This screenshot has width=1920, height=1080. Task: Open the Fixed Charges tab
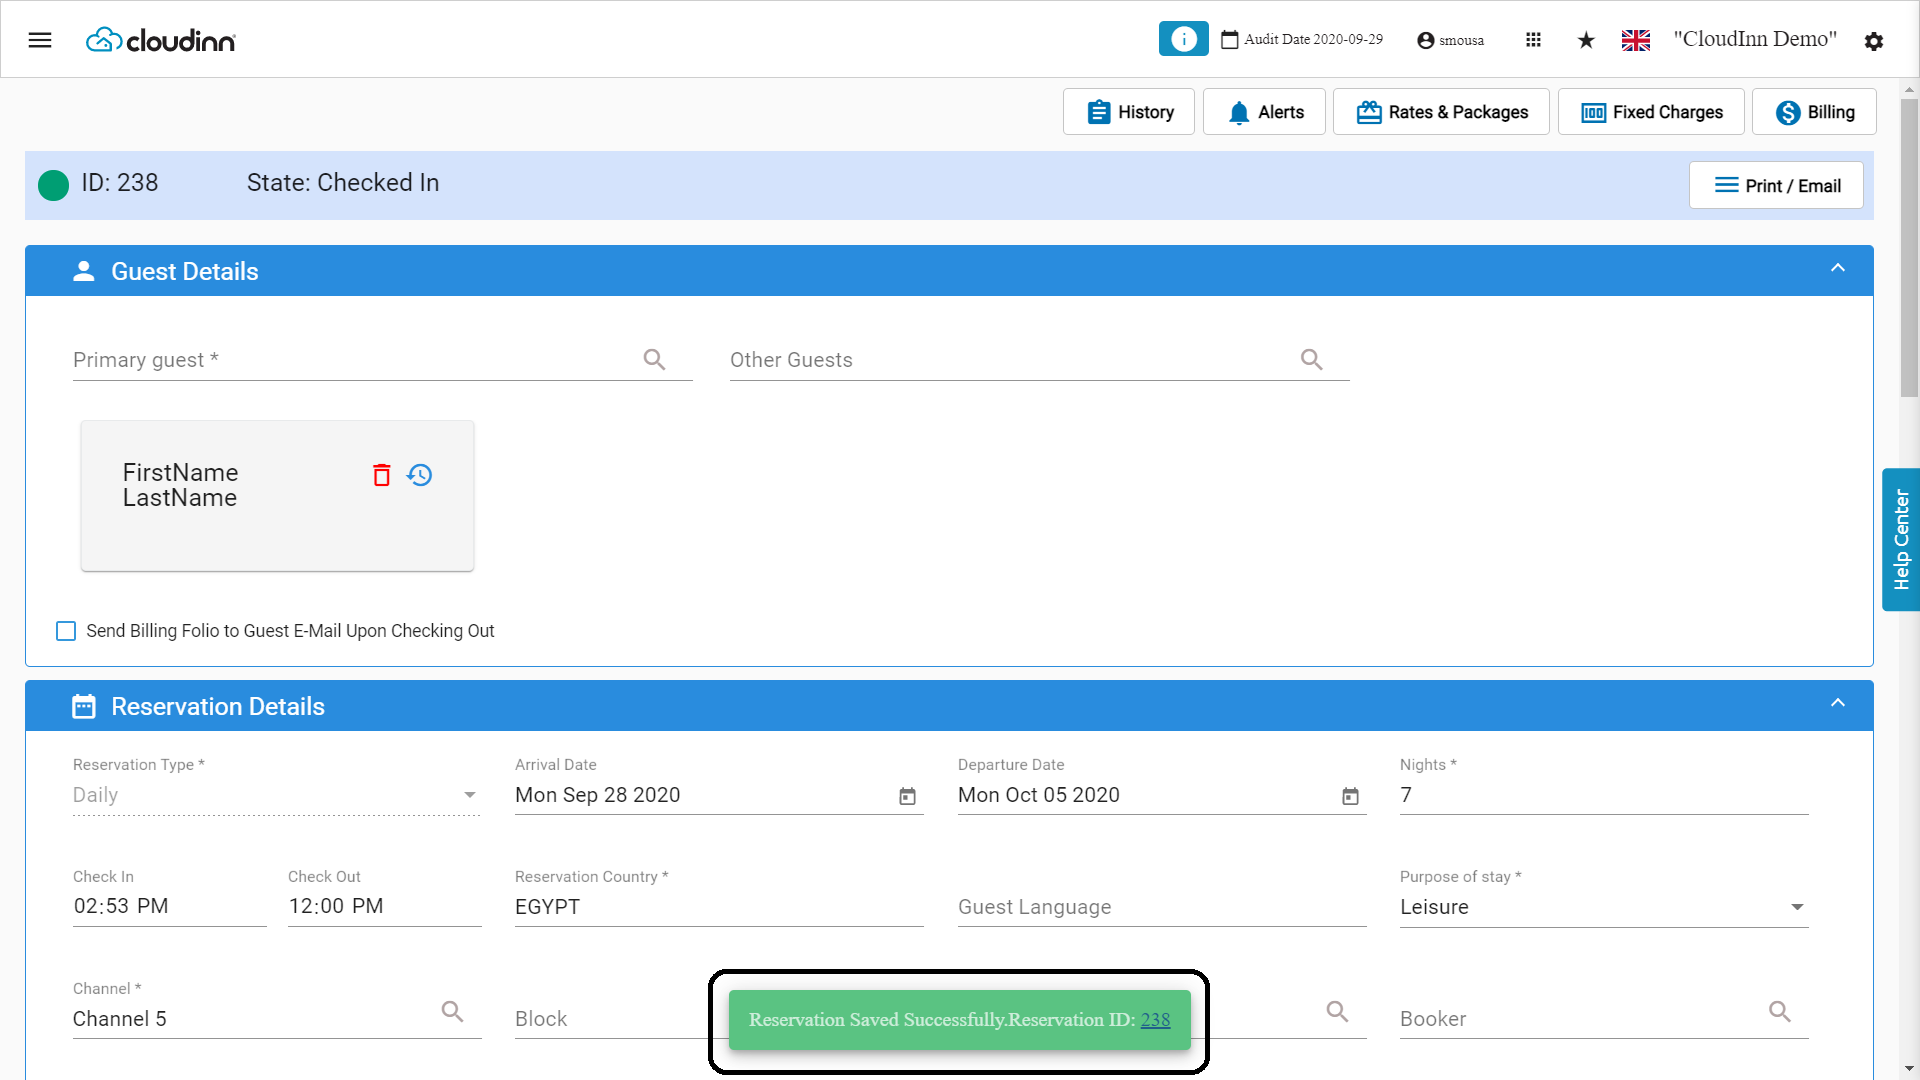[1651, 112]
